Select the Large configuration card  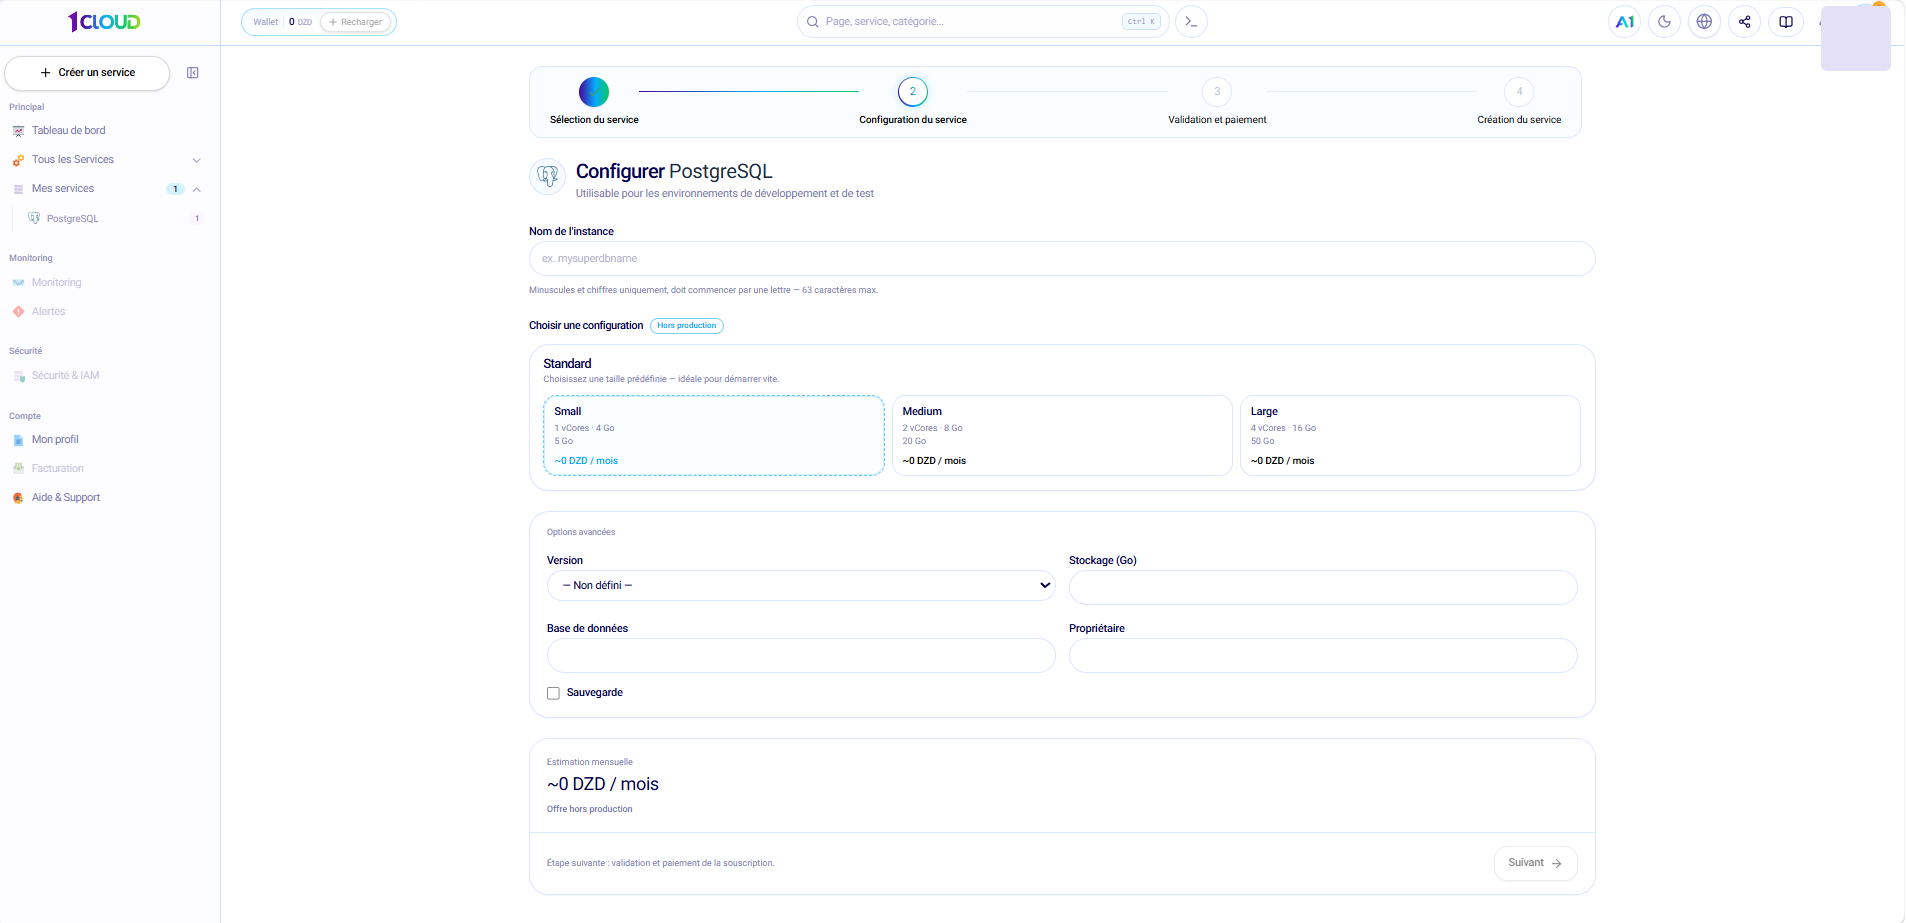point(1410,435)
